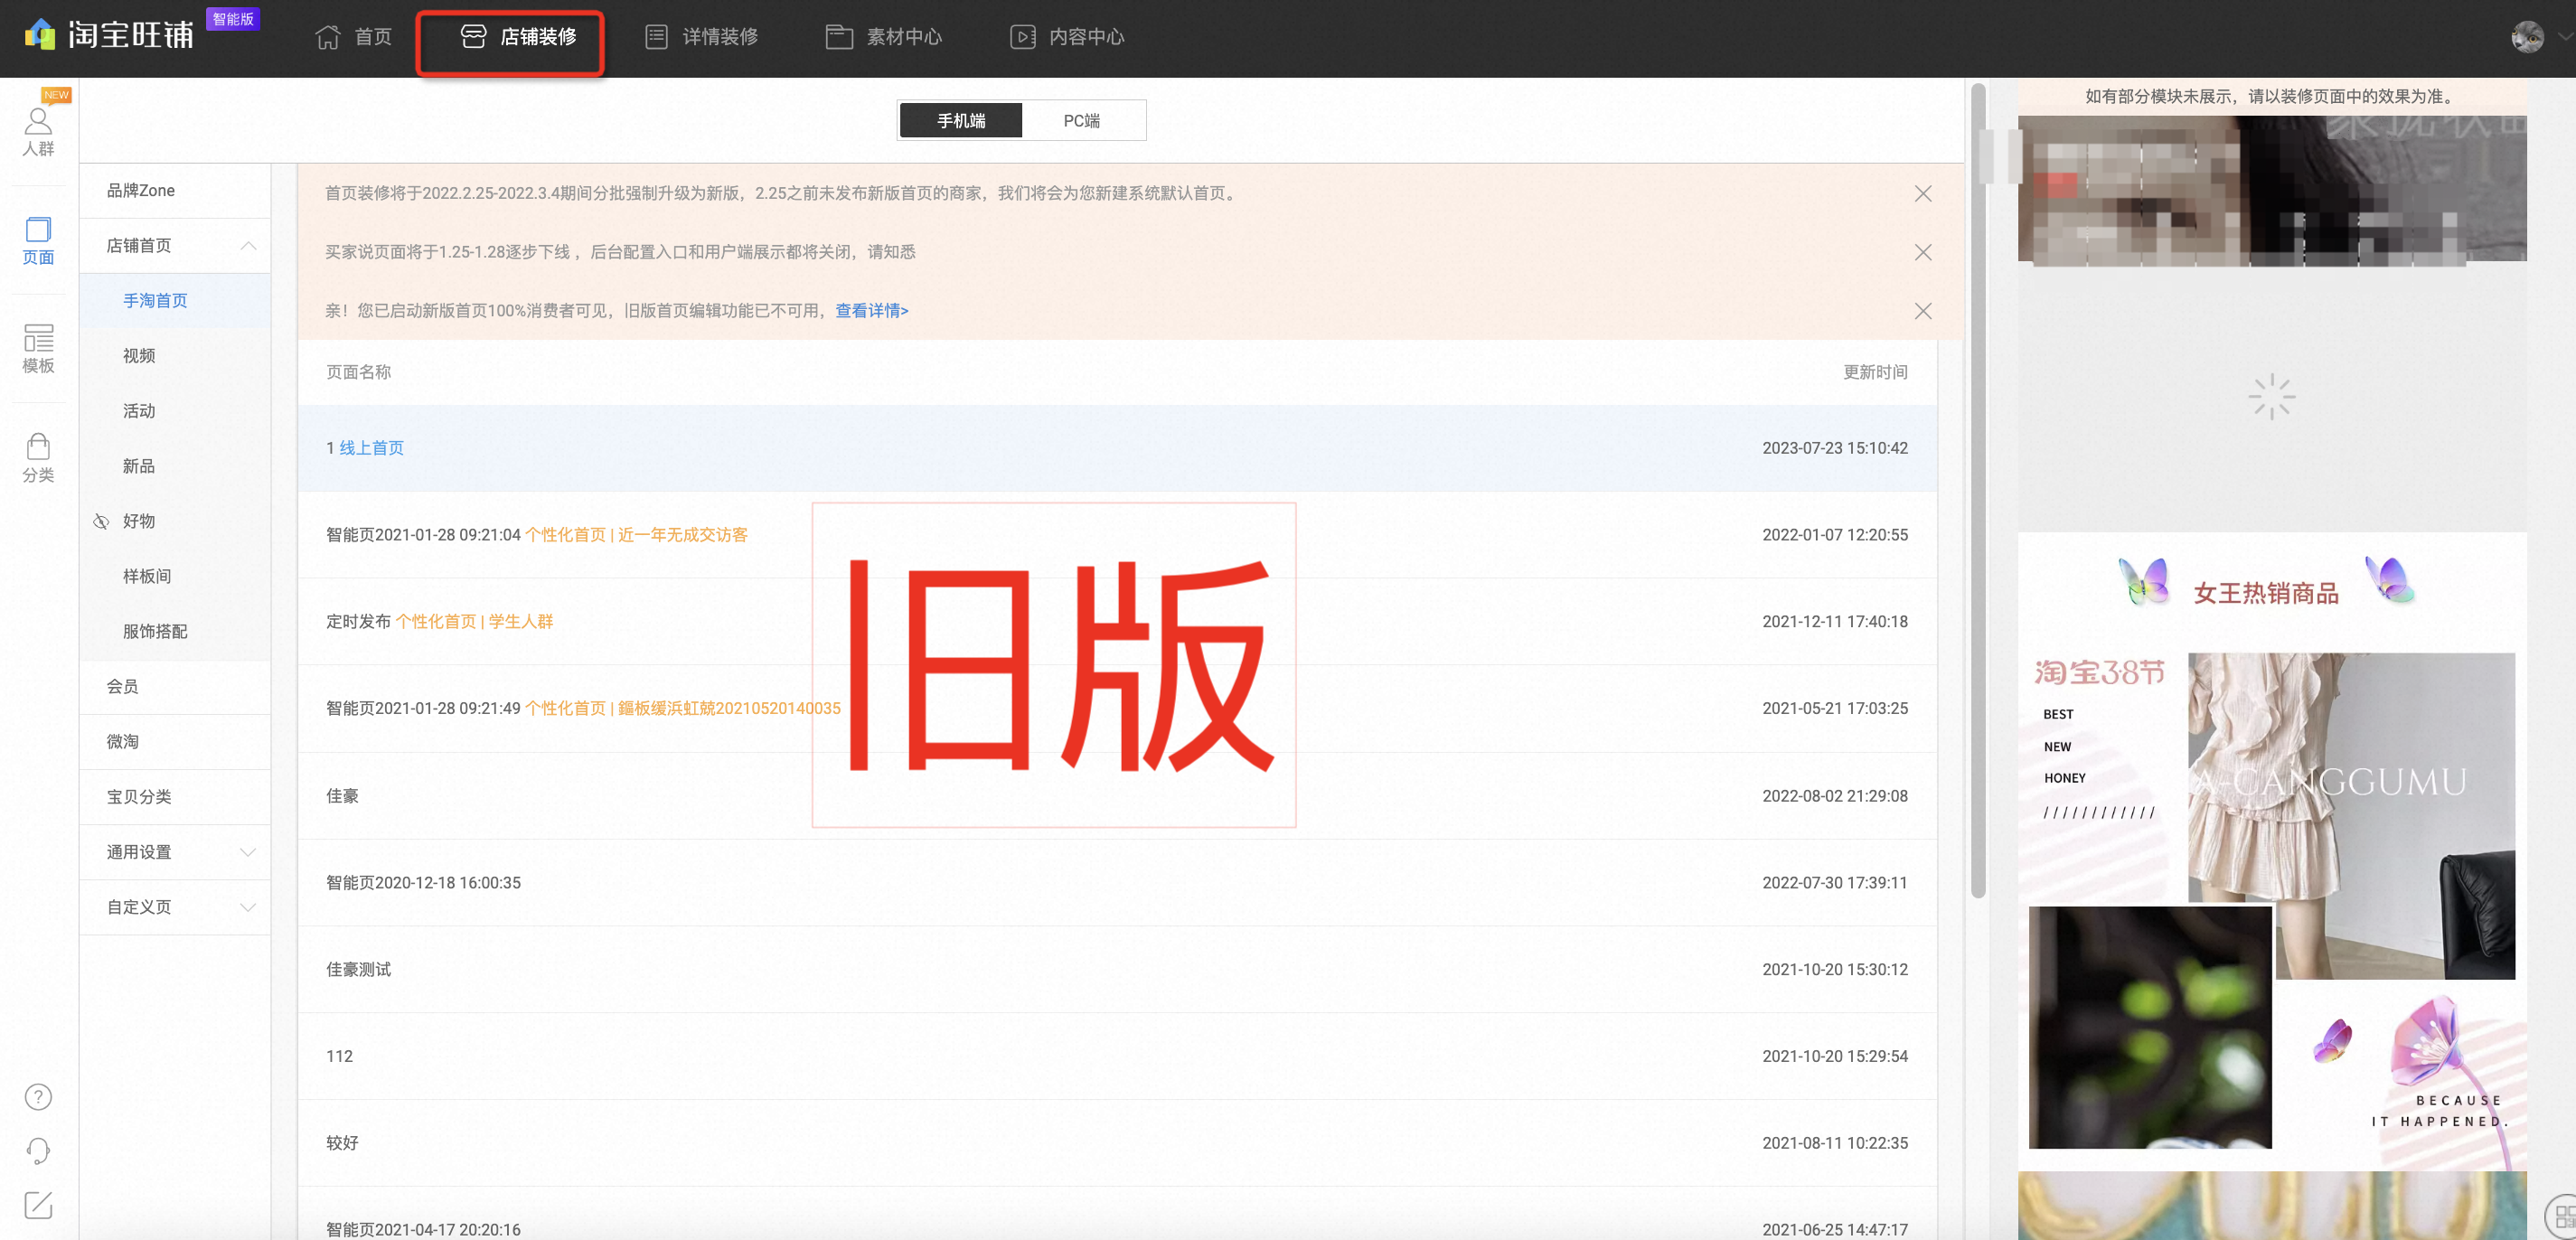Click 更新时间 column header
2576x1240 pixels.
coord(1875,372)
